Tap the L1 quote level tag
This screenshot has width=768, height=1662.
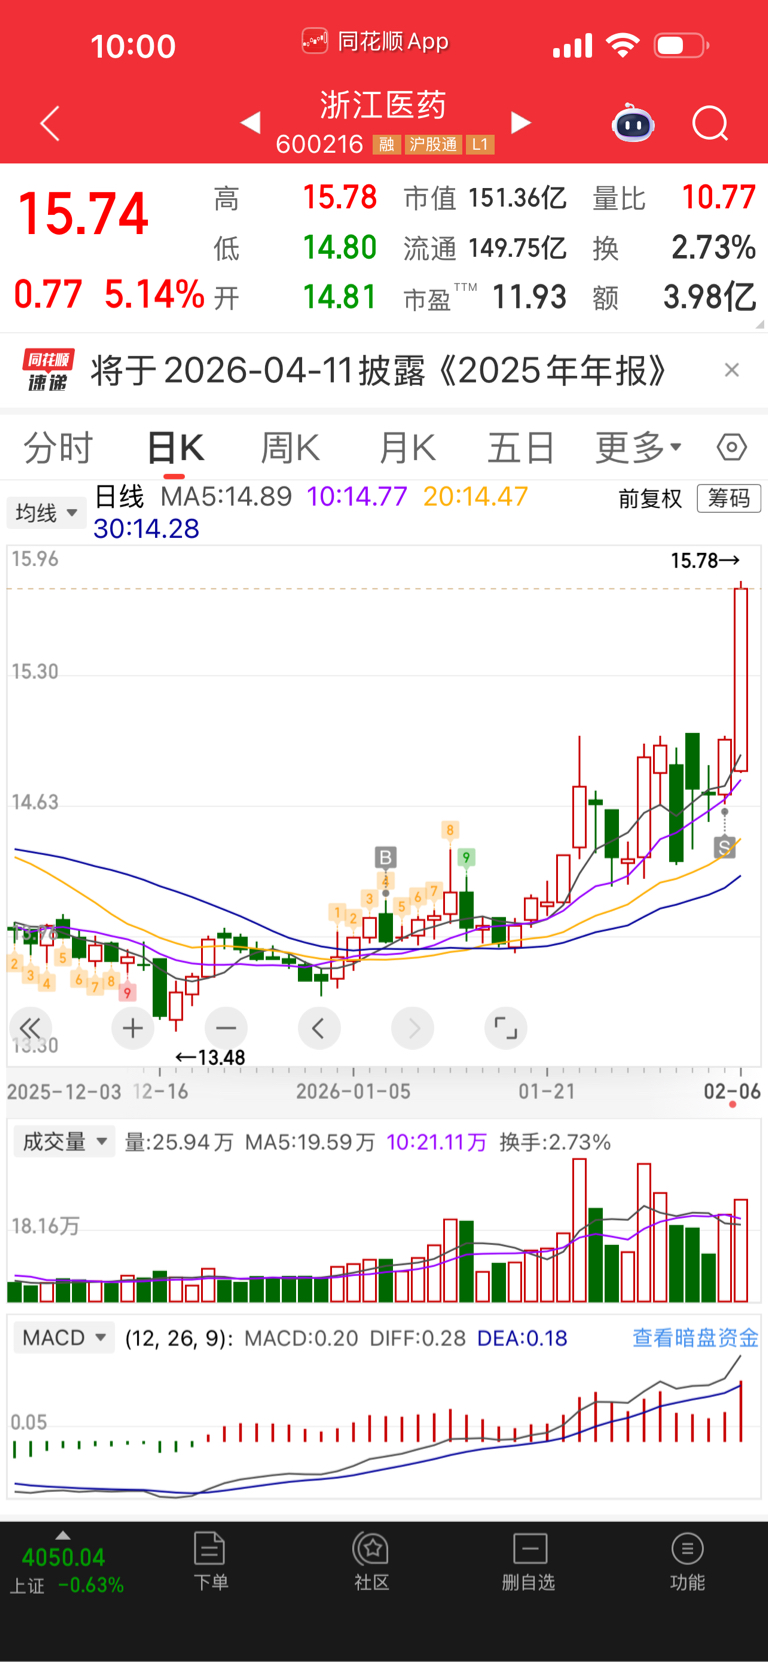click(x=480, y=145)
